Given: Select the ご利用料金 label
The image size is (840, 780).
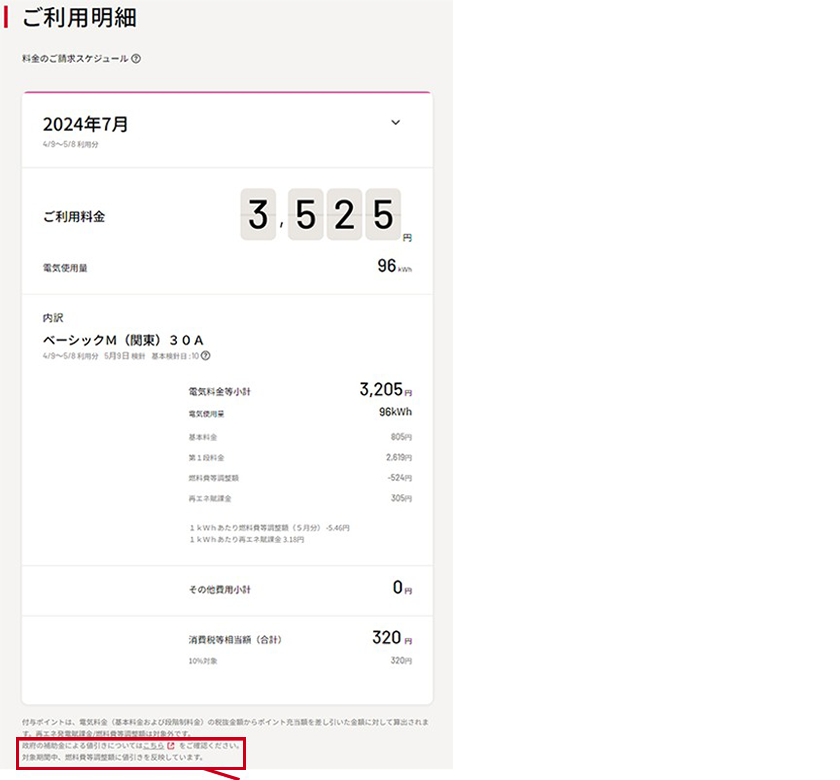Looking at the screenshot, I should point(74,216).
